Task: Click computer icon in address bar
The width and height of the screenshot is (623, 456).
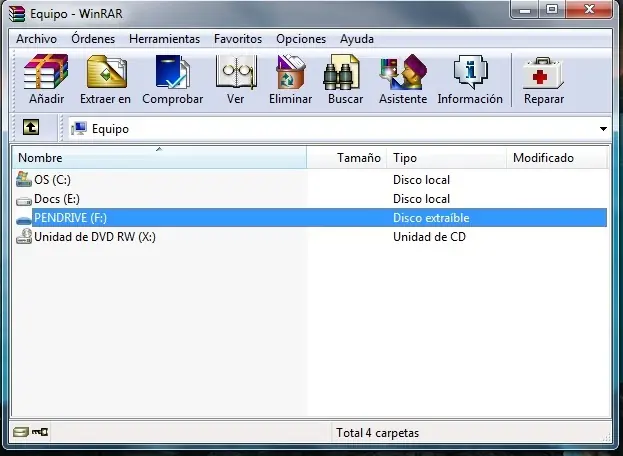Action: (79, 128)
